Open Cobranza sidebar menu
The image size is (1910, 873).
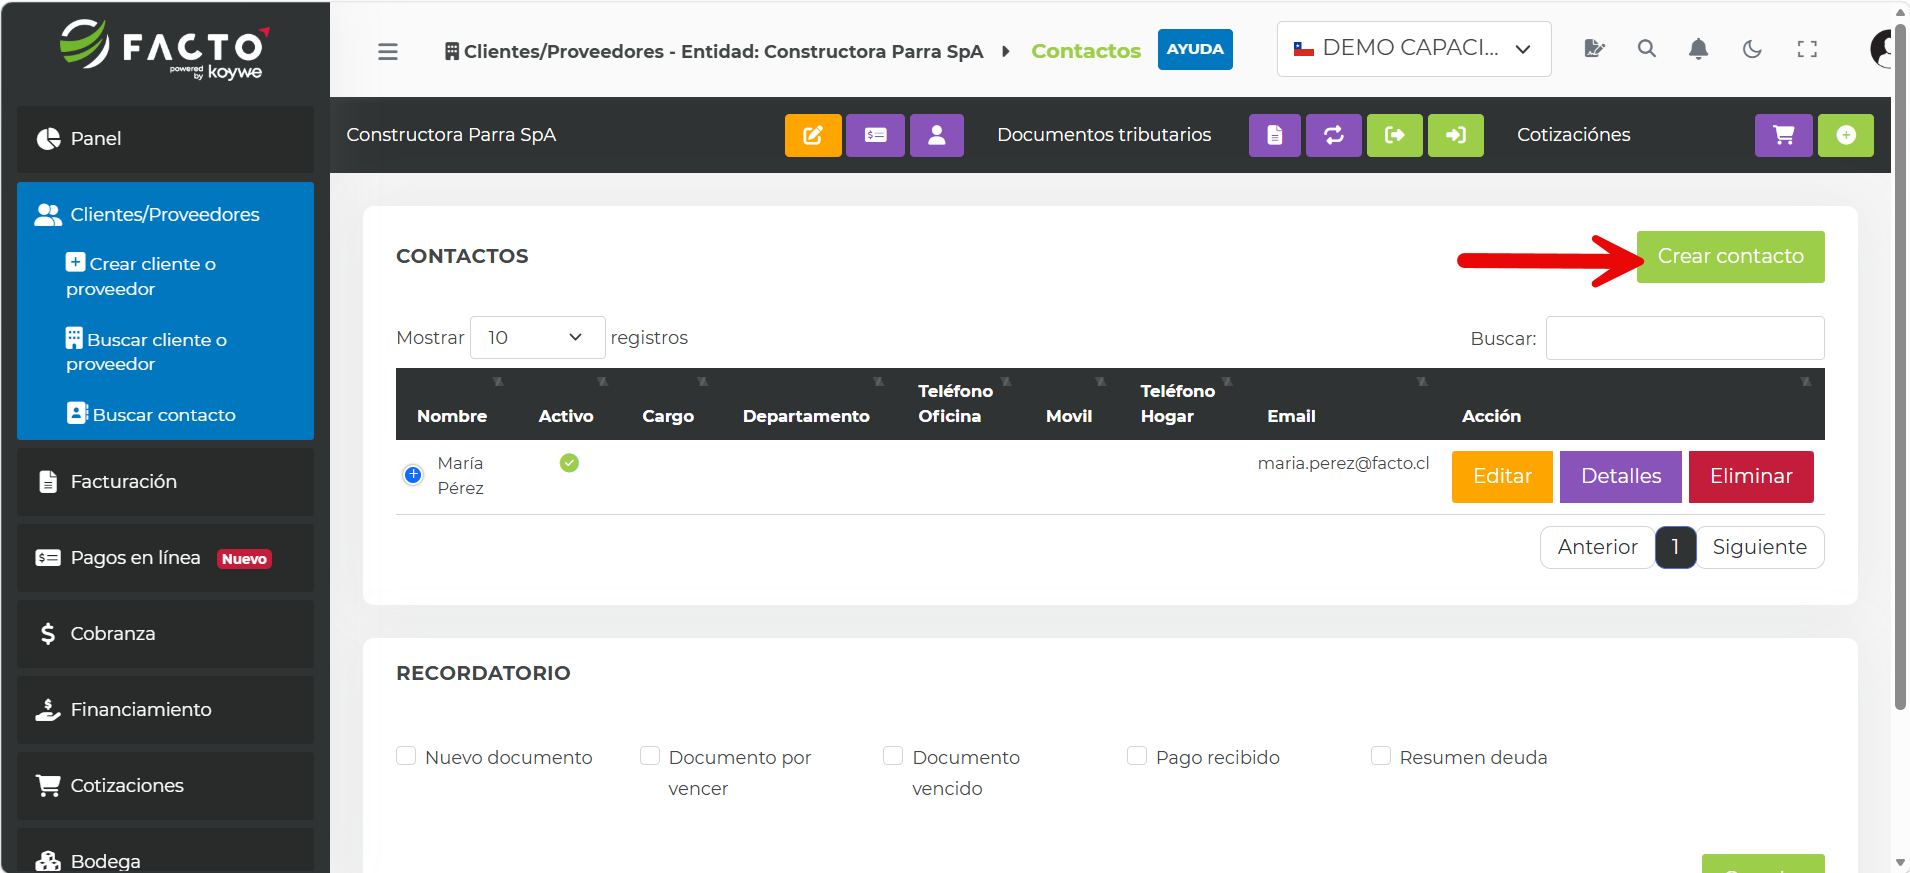pos(165,634)
